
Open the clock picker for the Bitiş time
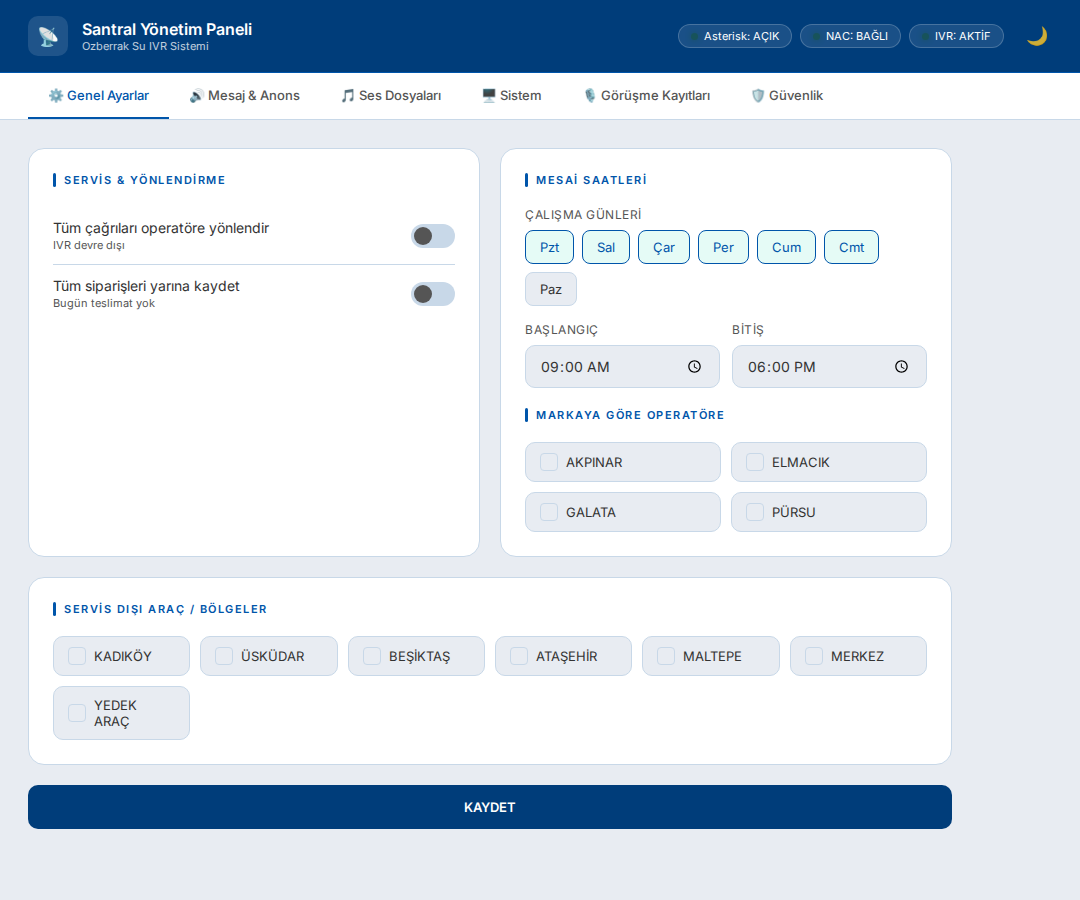tap(901, 367)
